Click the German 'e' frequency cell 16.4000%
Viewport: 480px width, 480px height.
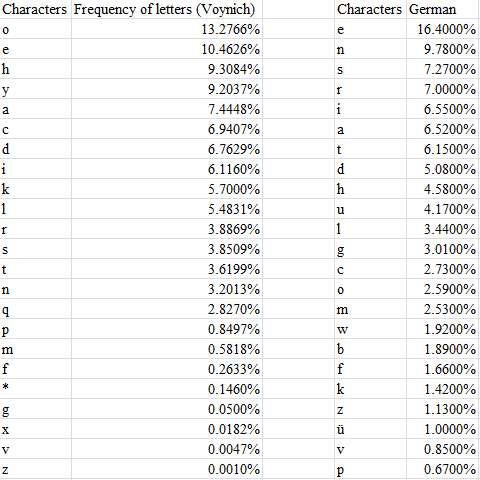click(x=443, y=29)
